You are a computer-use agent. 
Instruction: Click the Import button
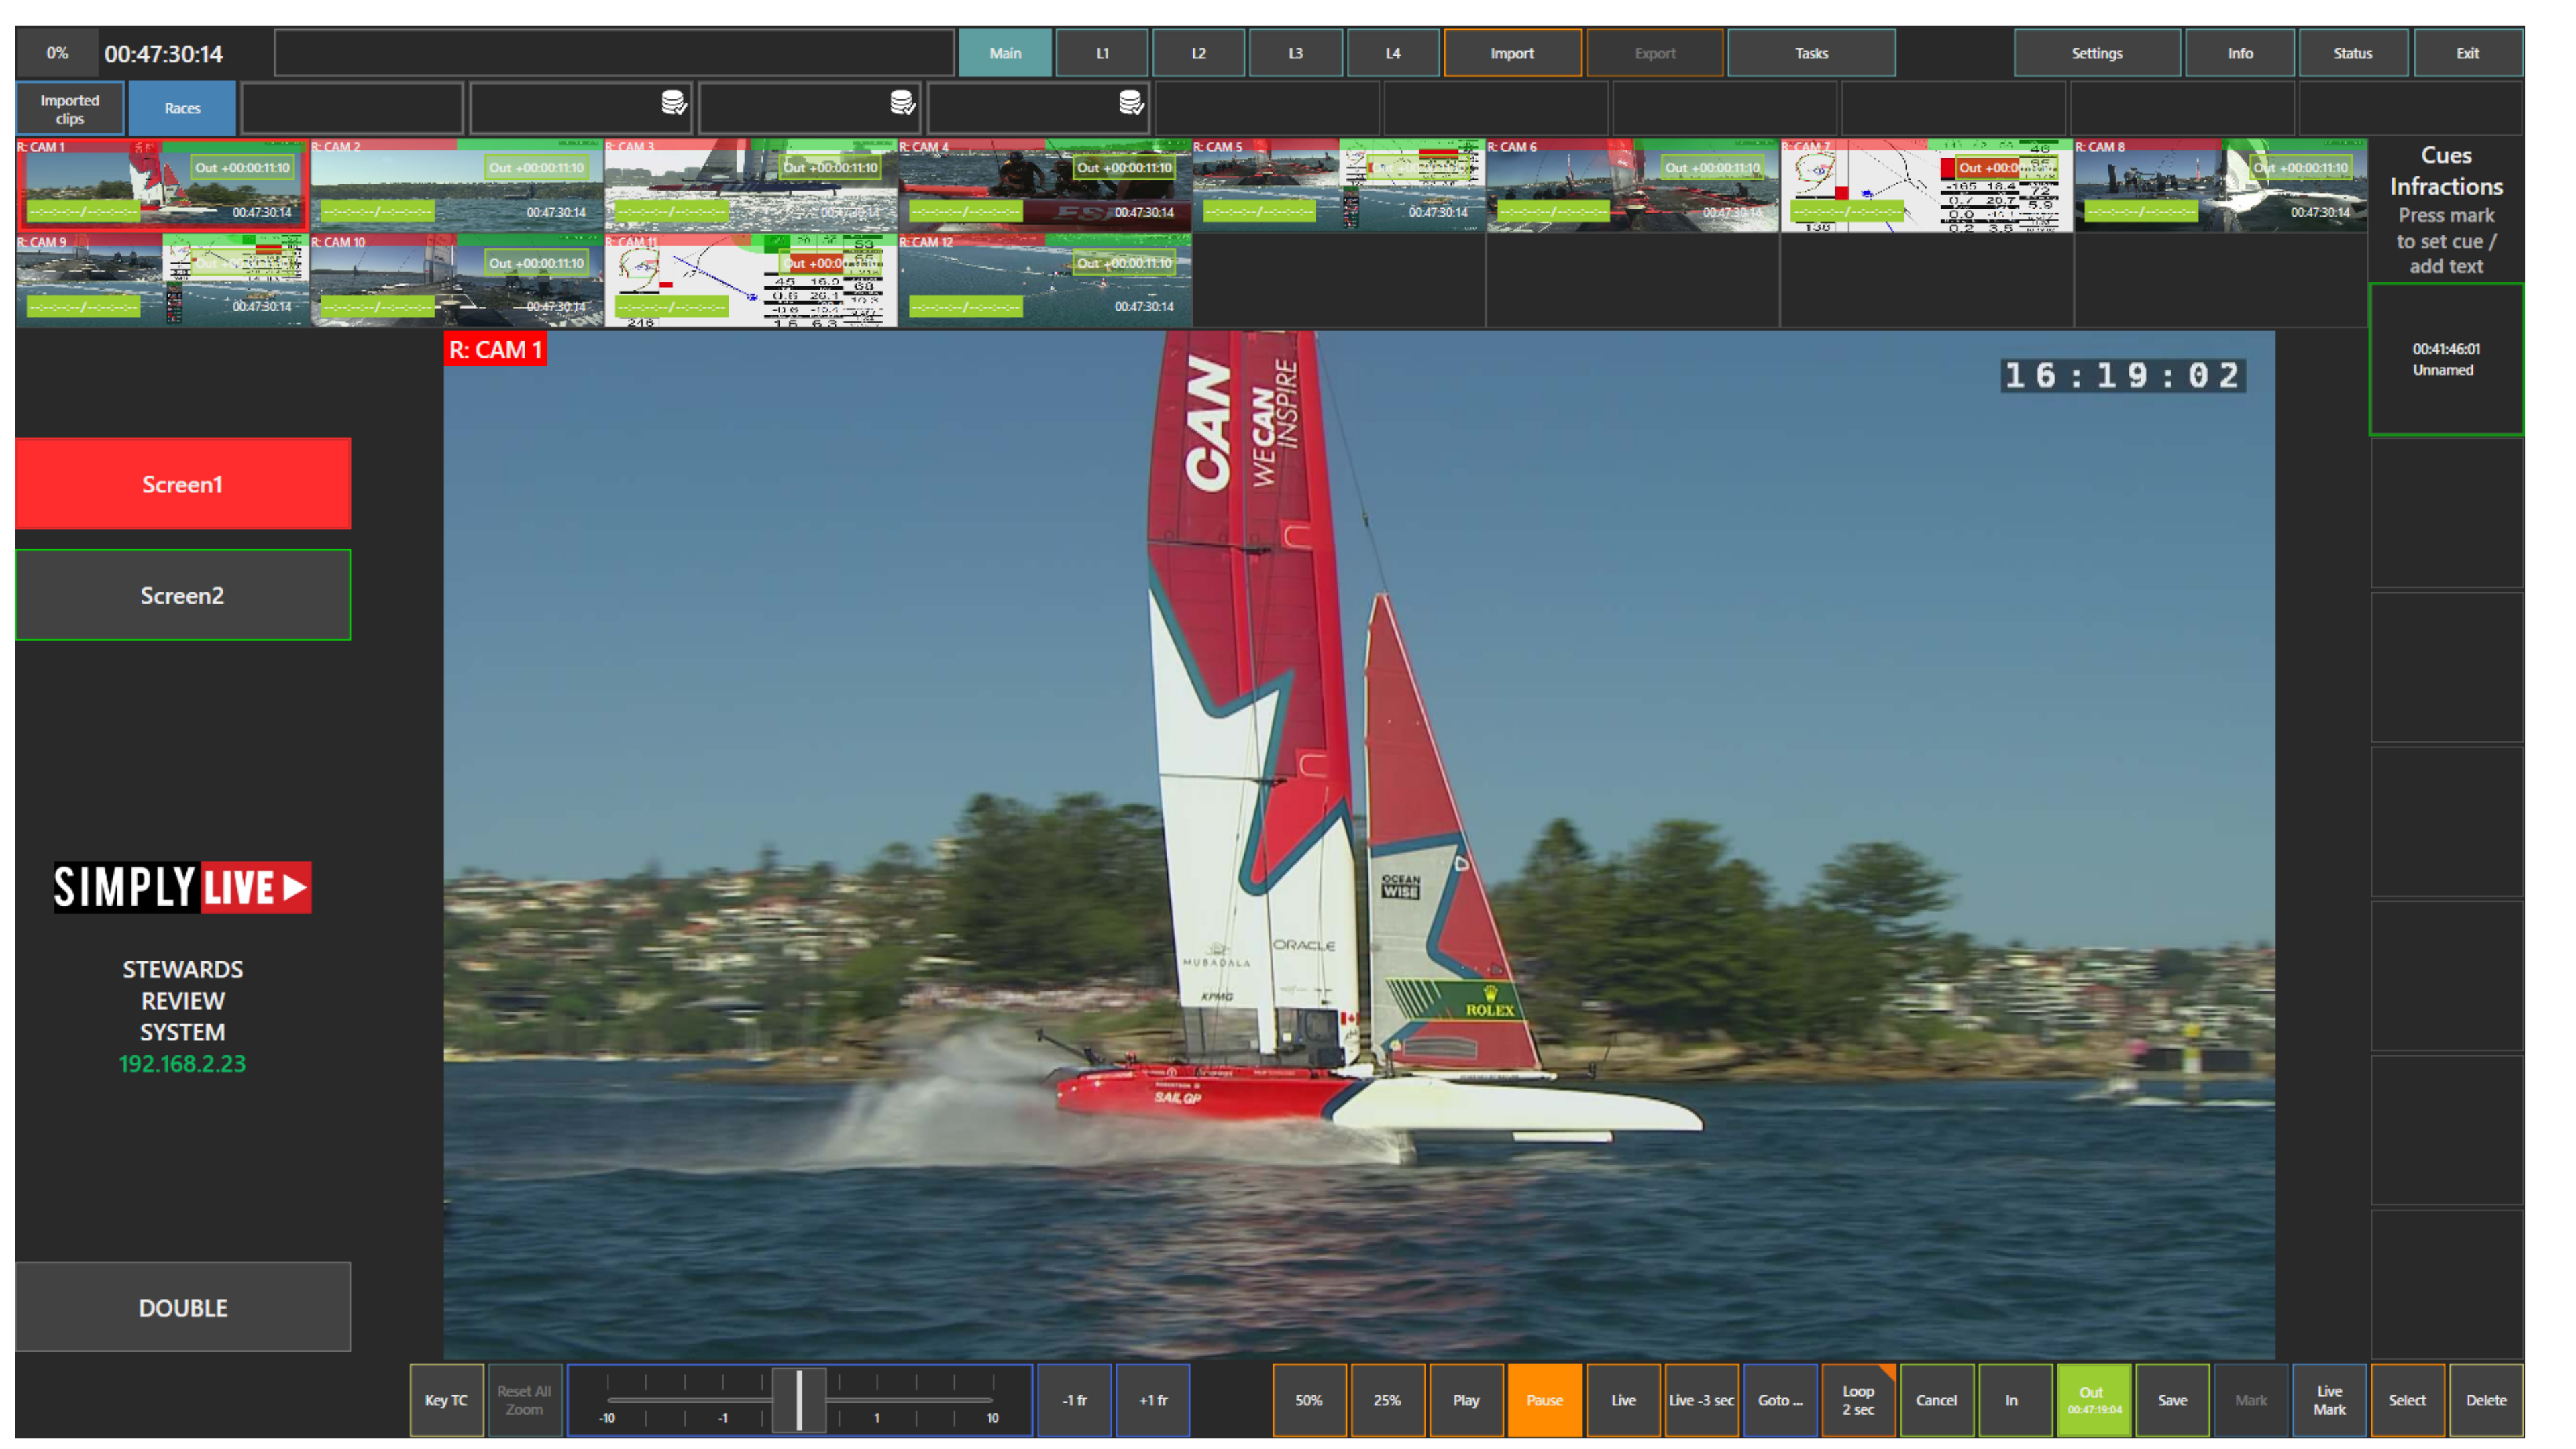[x=1512, y=53]
